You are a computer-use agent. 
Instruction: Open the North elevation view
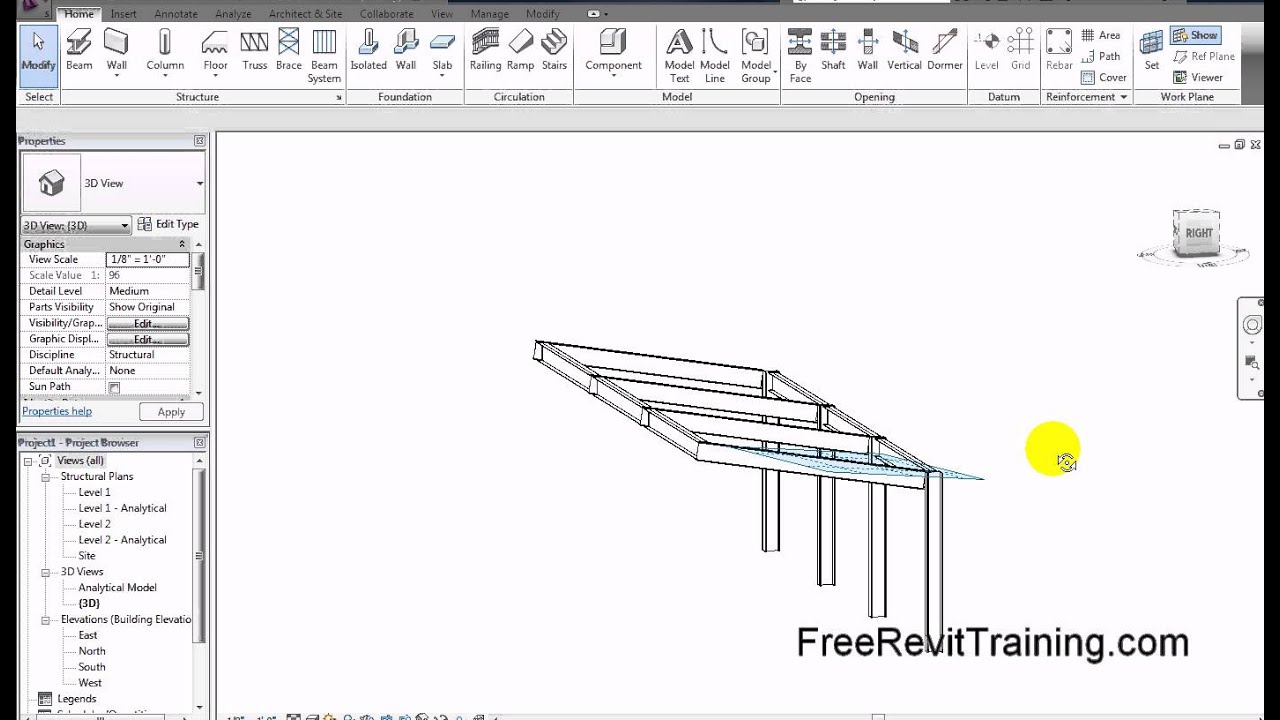[x=92, y=651]
